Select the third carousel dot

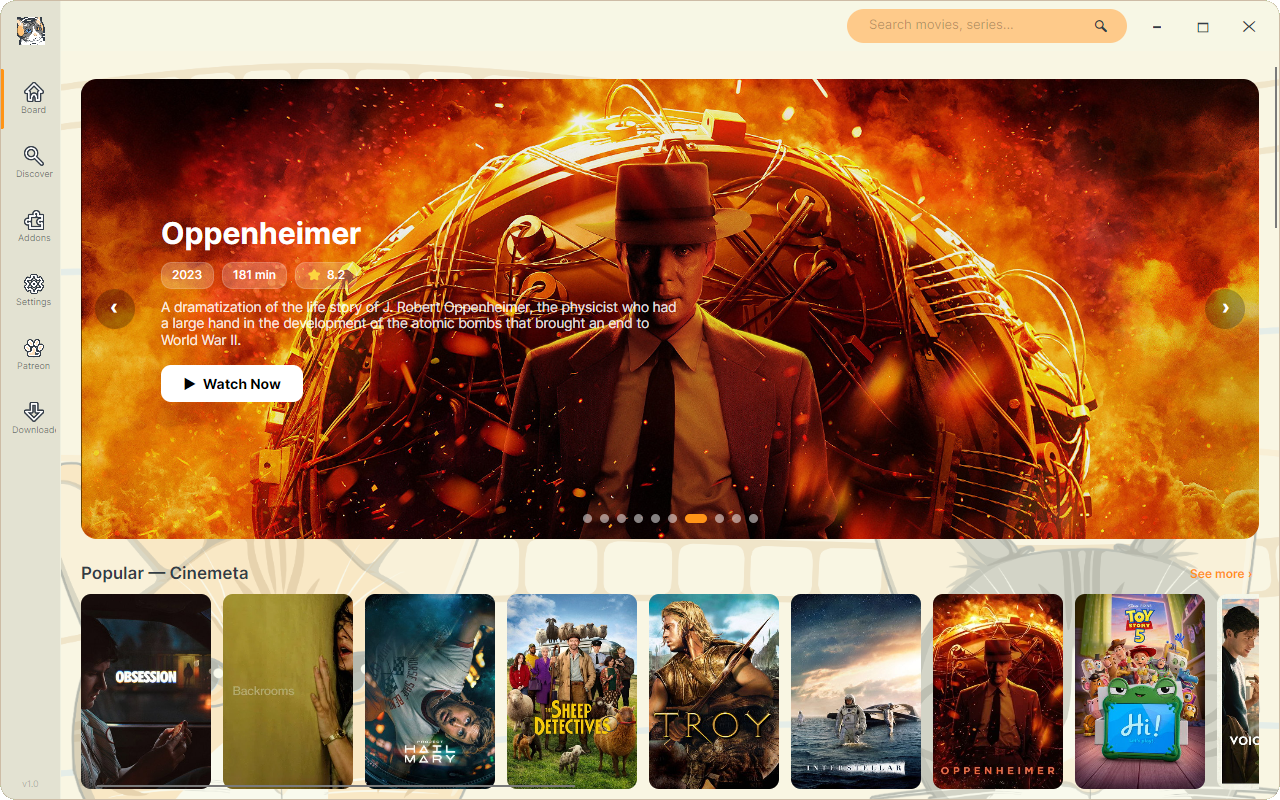click(x=621, y=519)
